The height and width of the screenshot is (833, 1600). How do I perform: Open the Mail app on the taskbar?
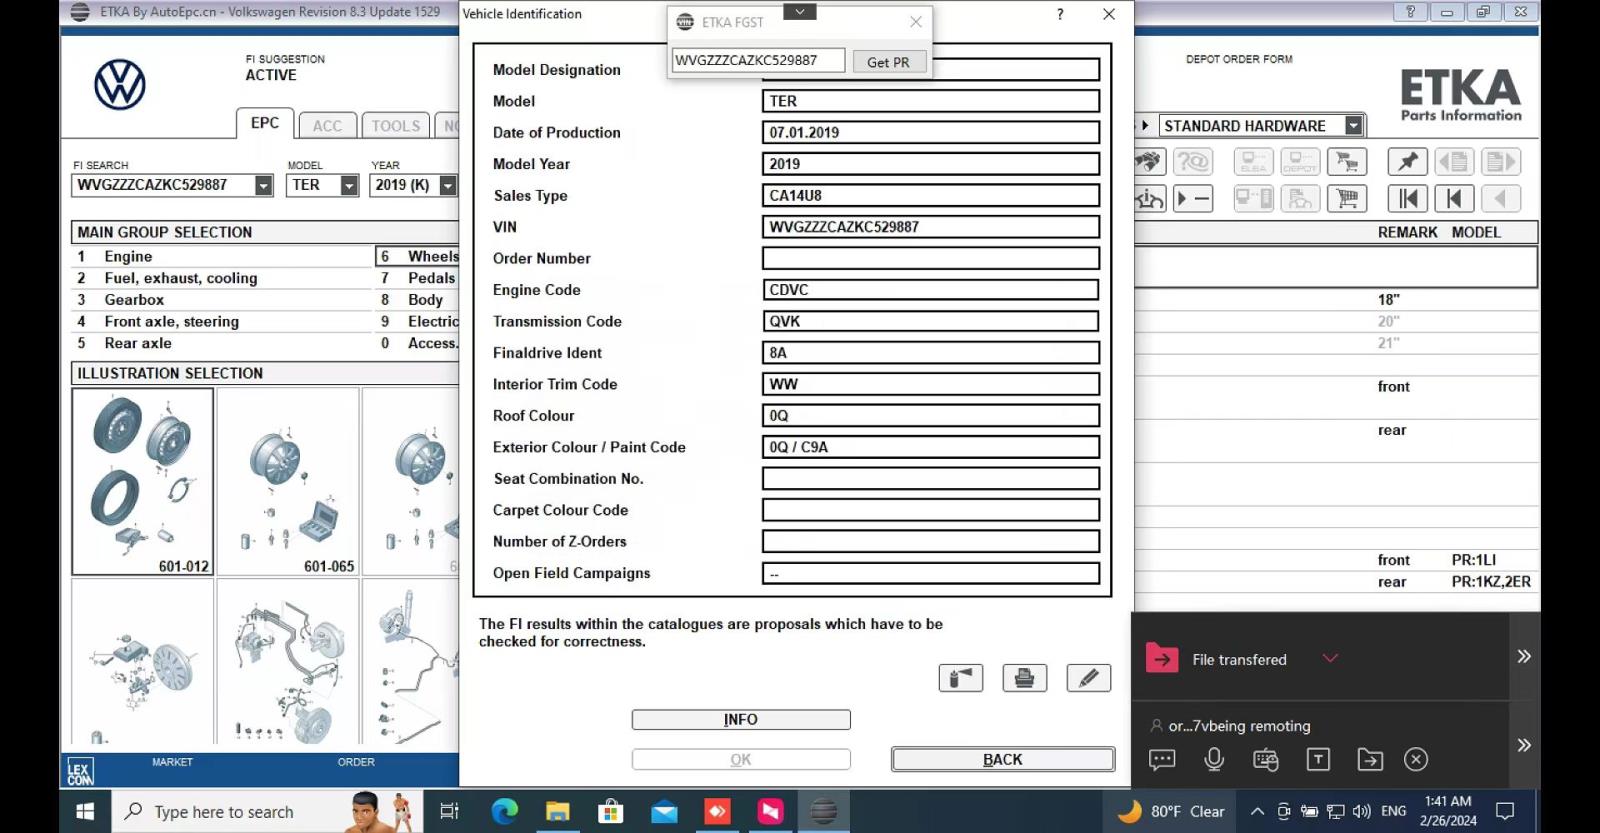tap(664, 811)
